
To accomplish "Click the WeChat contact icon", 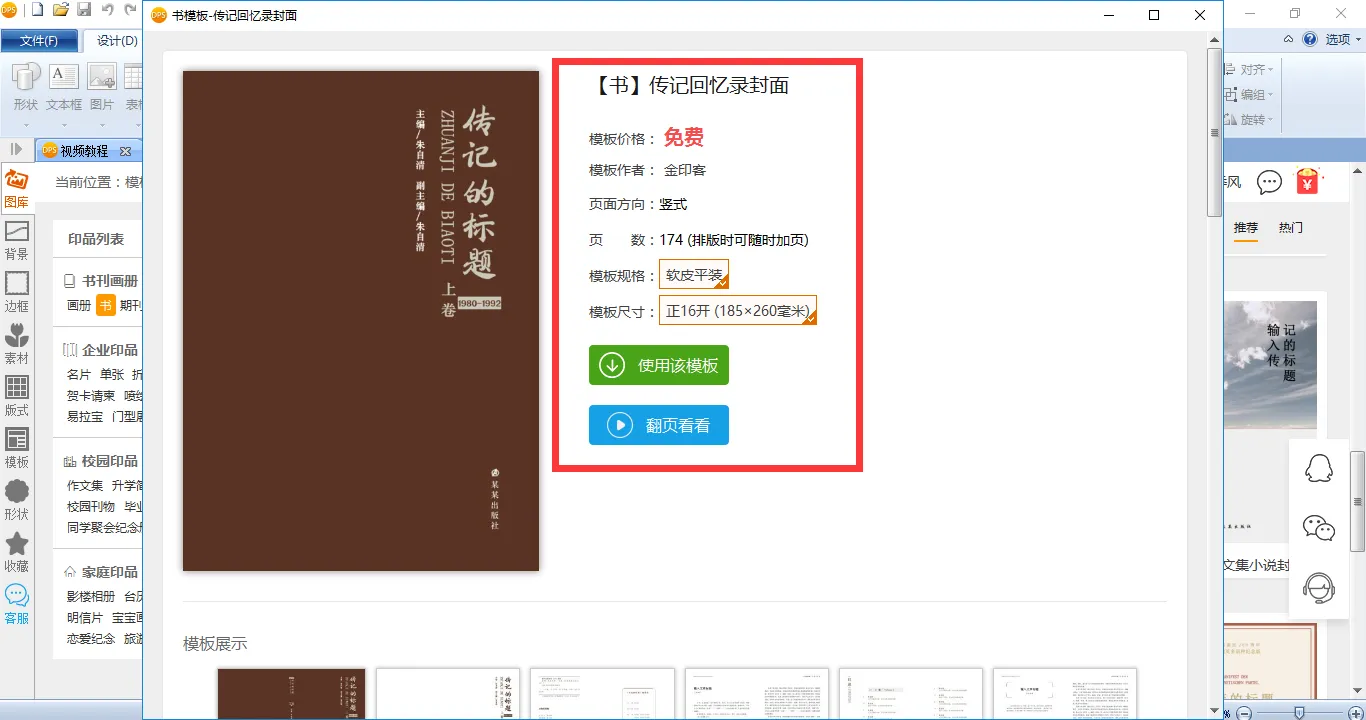I will [x=1319, y=527].
